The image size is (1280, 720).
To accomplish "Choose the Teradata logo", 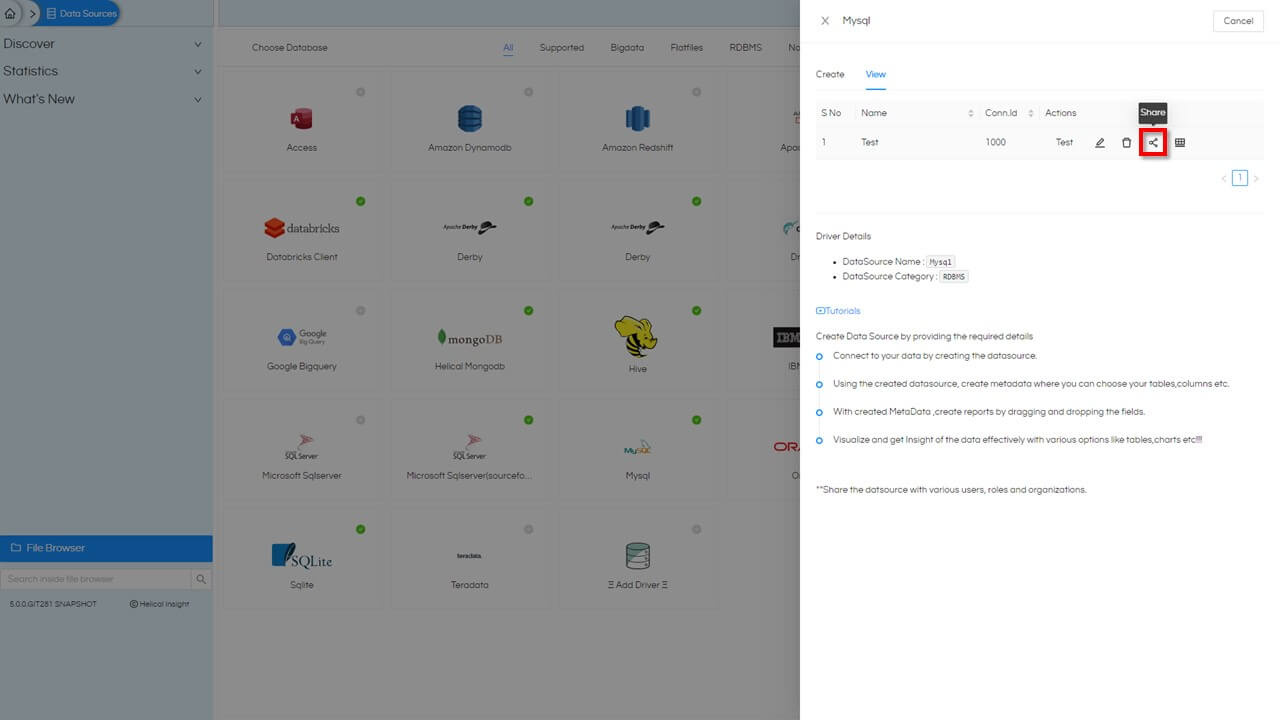I will [x=469, y=556].
